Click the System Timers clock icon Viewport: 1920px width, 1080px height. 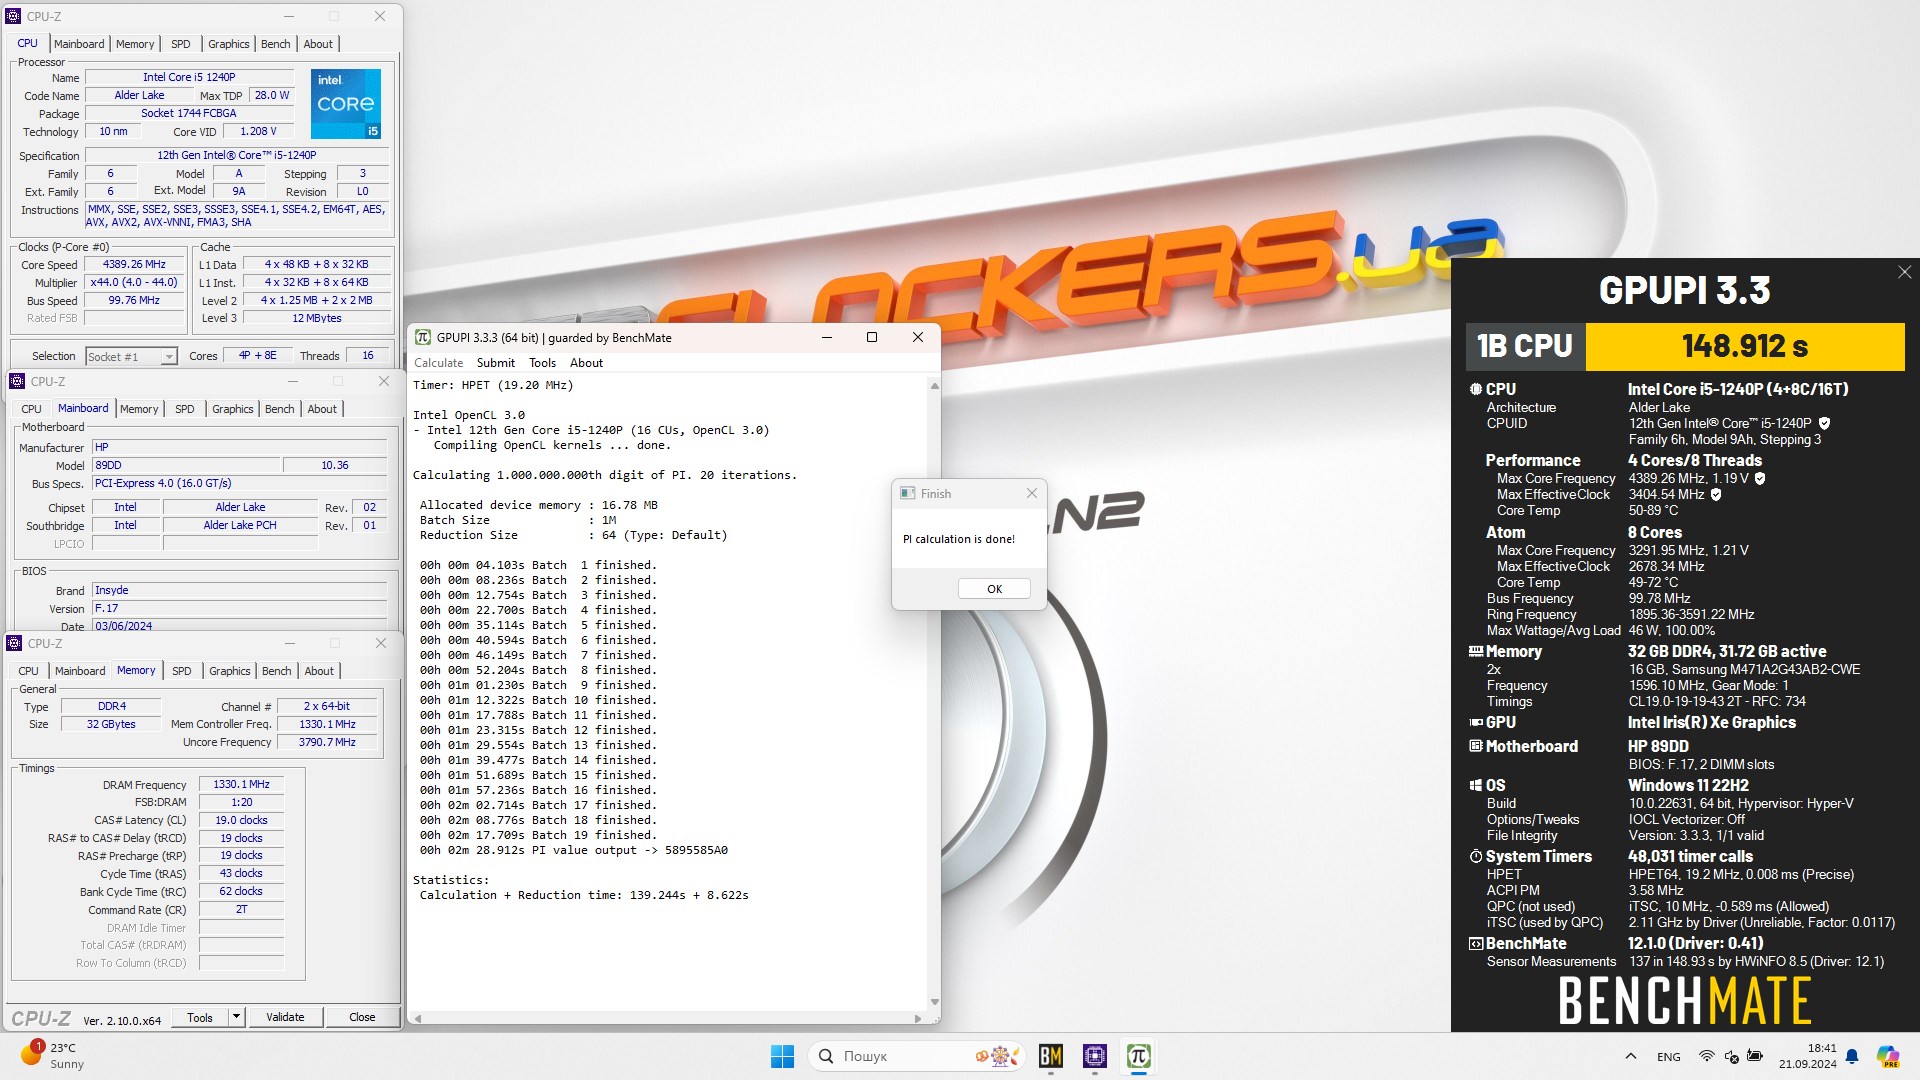tap(1475, 856)
